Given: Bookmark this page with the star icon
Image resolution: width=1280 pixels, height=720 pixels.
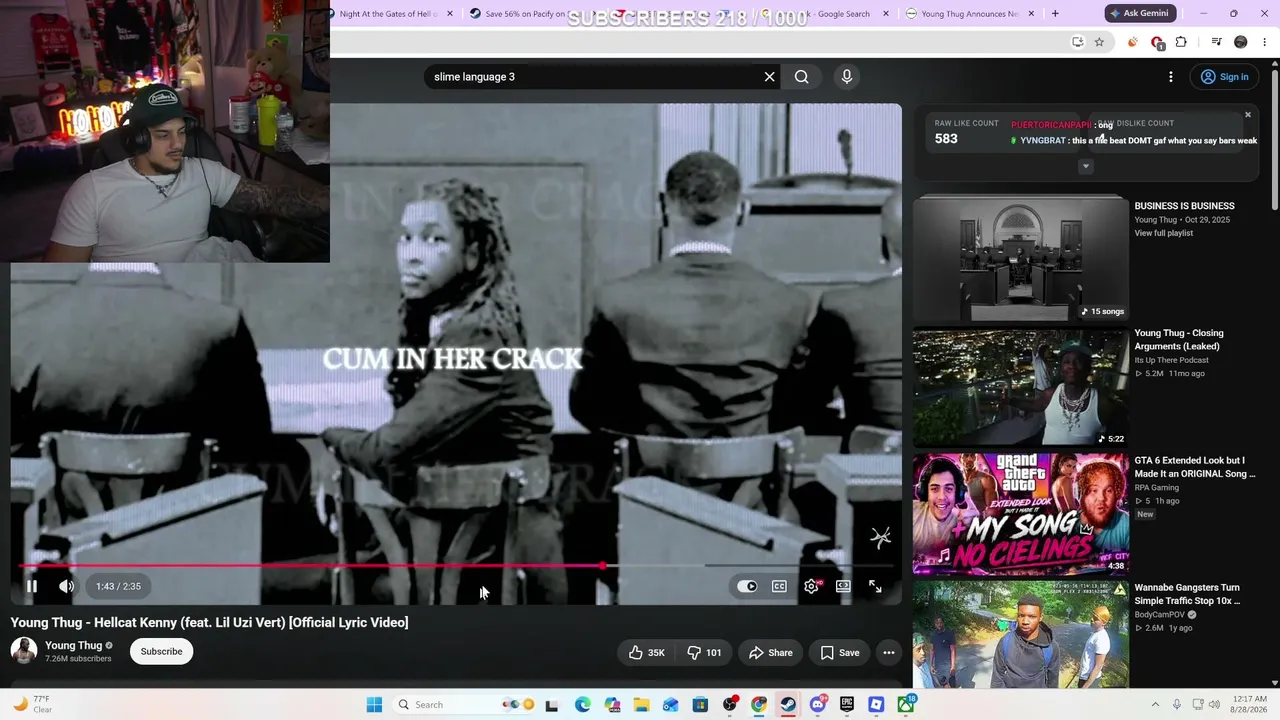Looking at the screenshot, I should [1099, 42].
